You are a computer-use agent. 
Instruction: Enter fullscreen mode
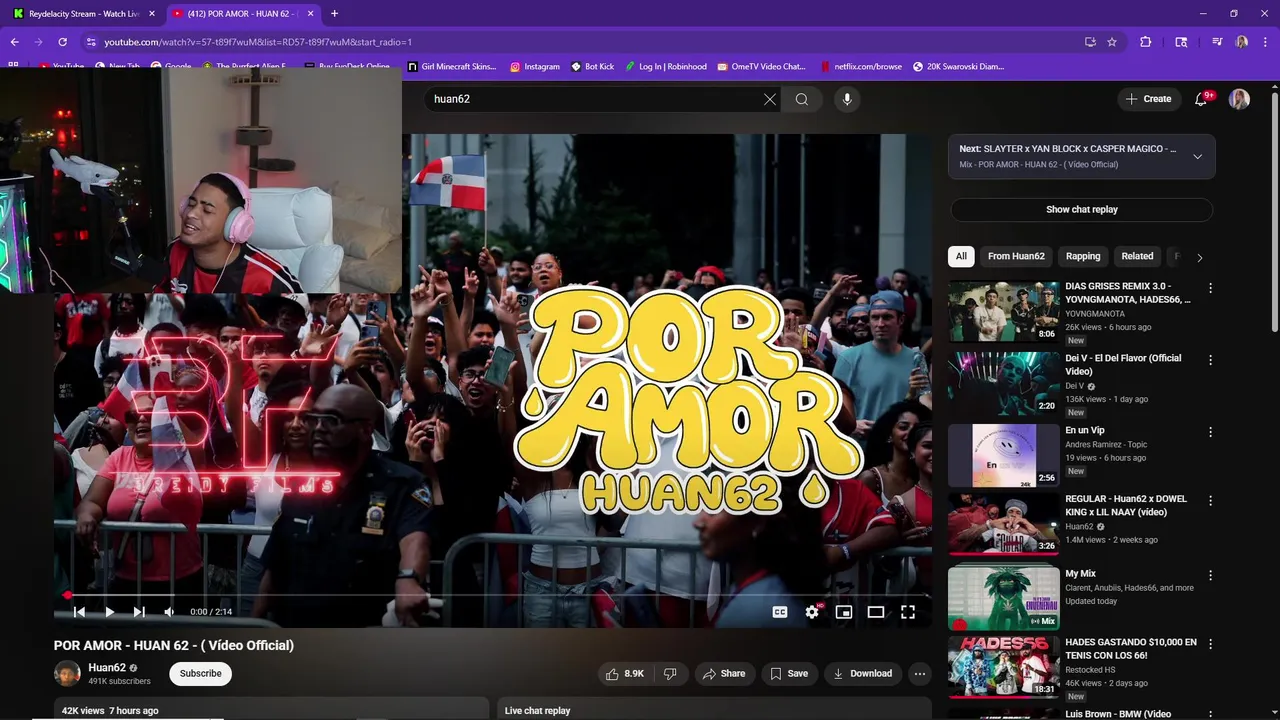908,612
